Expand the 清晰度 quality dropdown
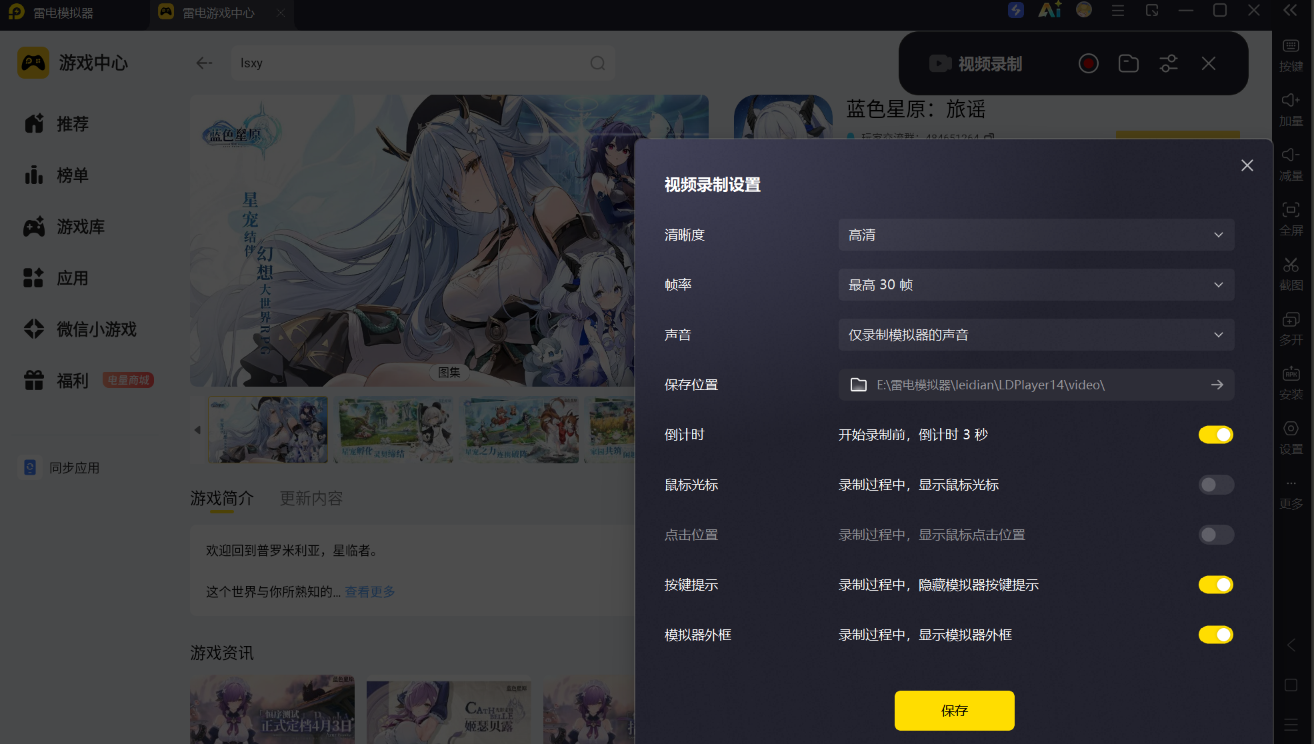Screen dimensions: 1314x744 1036,235
